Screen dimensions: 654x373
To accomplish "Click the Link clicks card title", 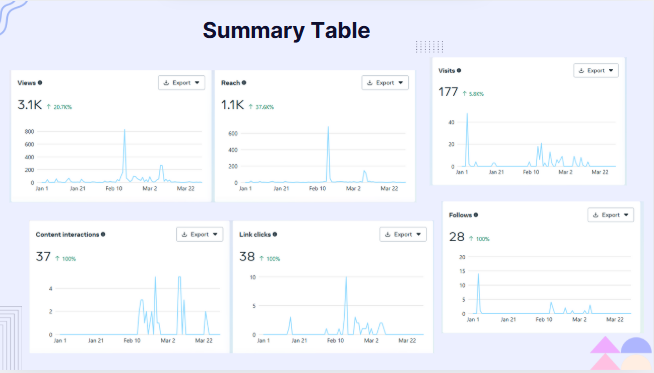I will click(x=255, y=234).
